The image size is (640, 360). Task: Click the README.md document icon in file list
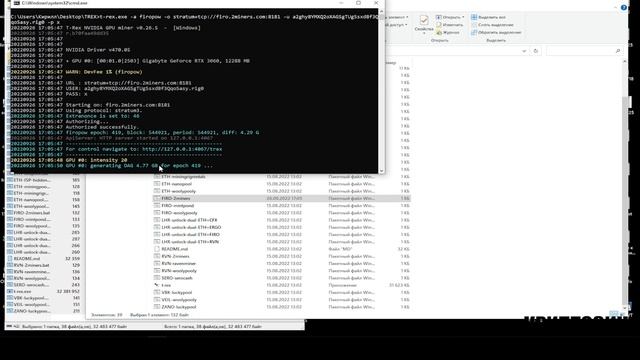pos(156,249)
